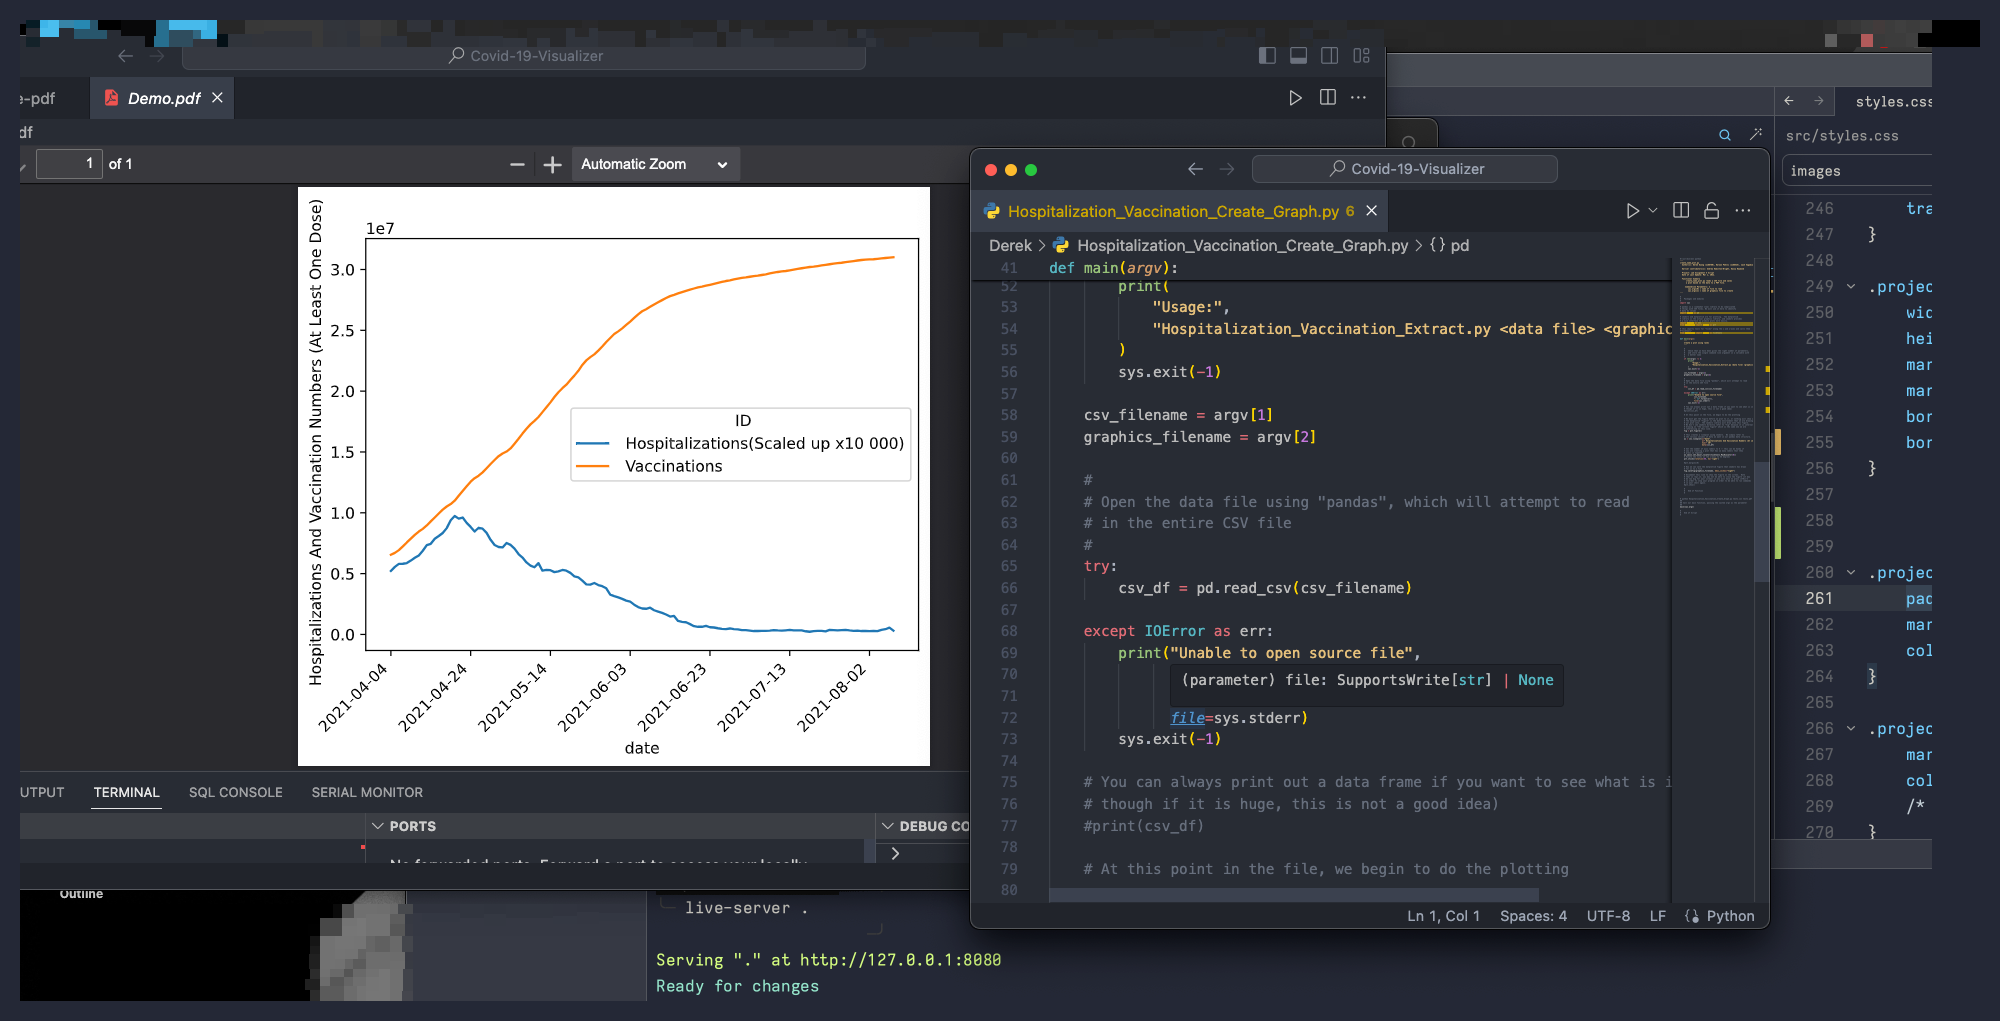Switch to SERIAL MONITOR panel tab
Image resolution: width=2000 pixels, height=1021 pixels.
[367, 792]
